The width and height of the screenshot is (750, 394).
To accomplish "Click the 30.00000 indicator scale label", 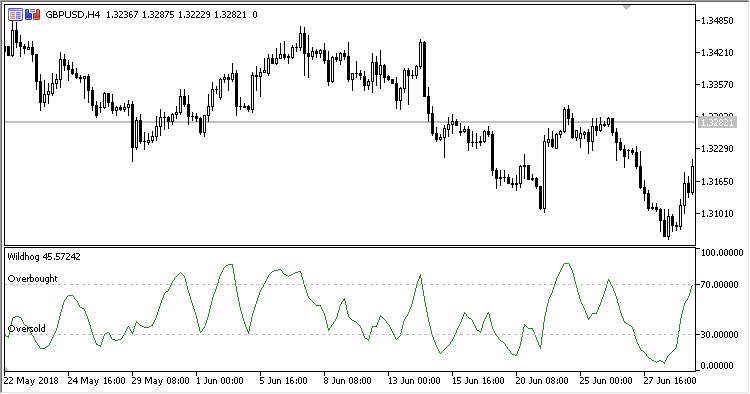I will 719,335.
